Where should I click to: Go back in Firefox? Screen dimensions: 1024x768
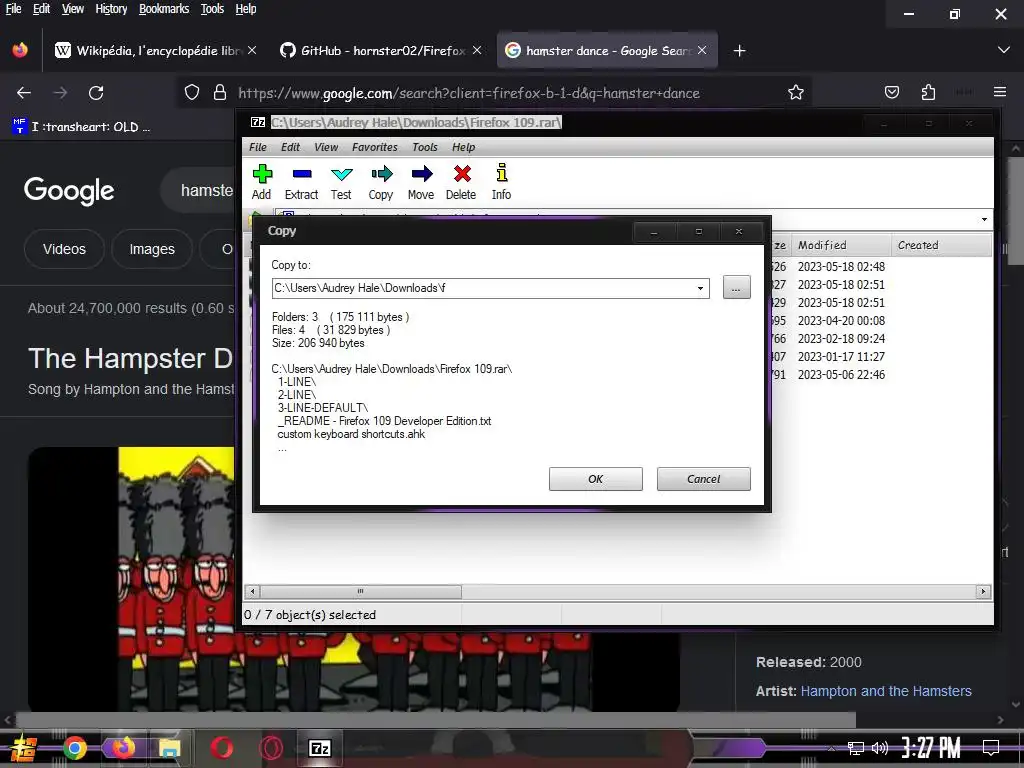[x=24, y=93]
